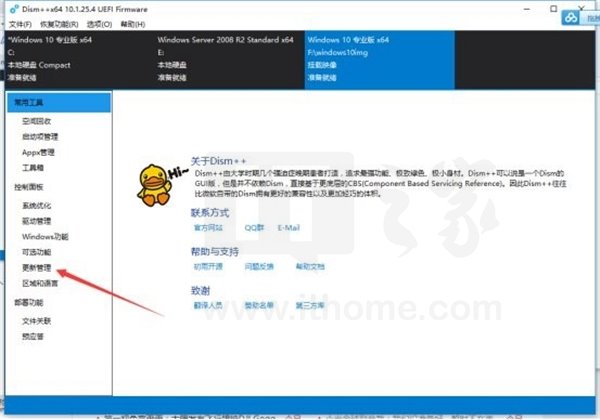The image size is (600, 420).
Task: Open 更新管理 in the sidebar
Action: (36, 268)
